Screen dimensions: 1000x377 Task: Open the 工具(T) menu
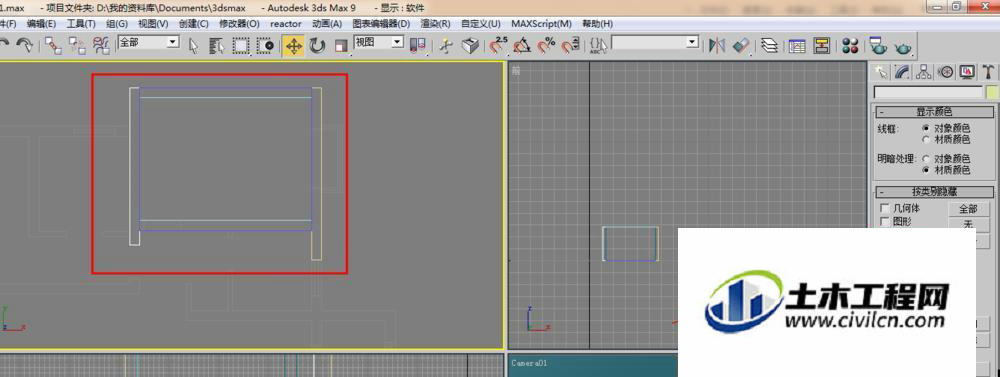81,24
